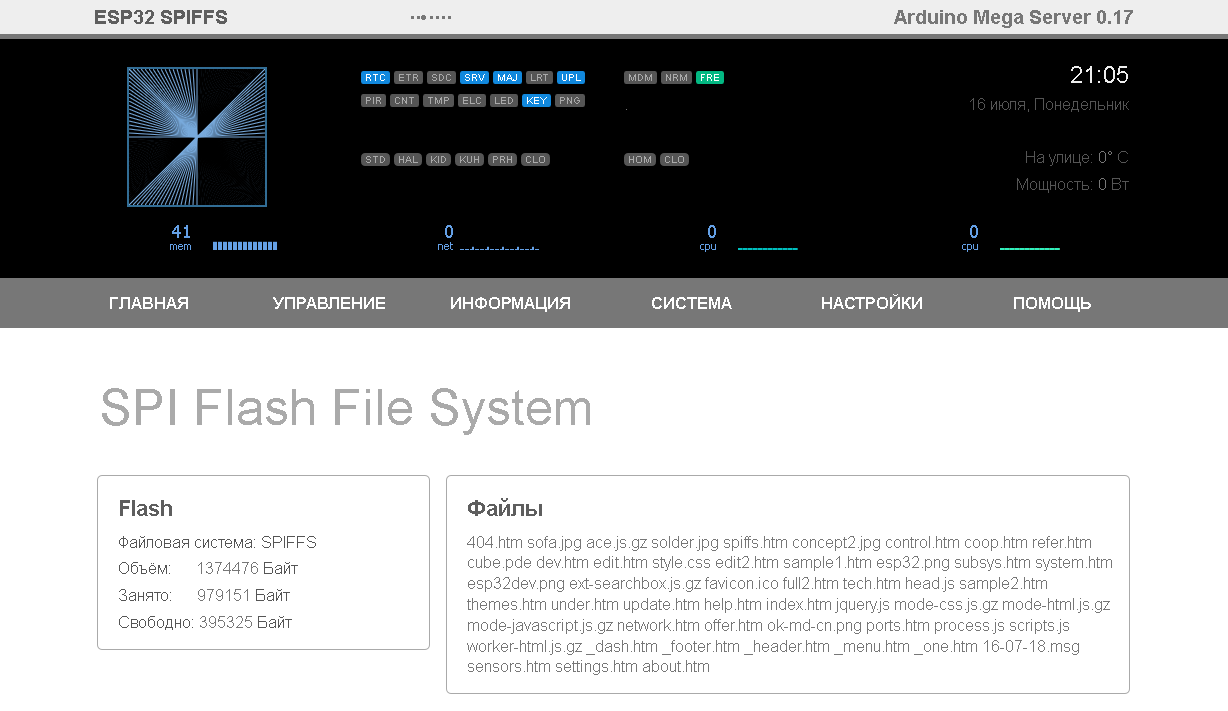Select the KUH zone indicator icon
The height and width of the screenshot is (711, 1228).
[469, 159]
